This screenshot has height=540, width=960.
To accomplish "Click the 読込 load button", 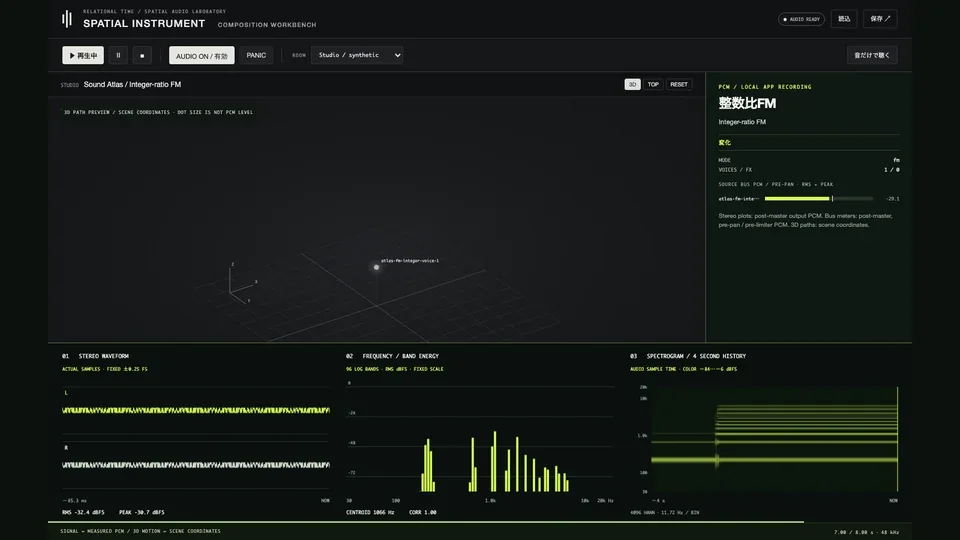I will coord(844,19).
